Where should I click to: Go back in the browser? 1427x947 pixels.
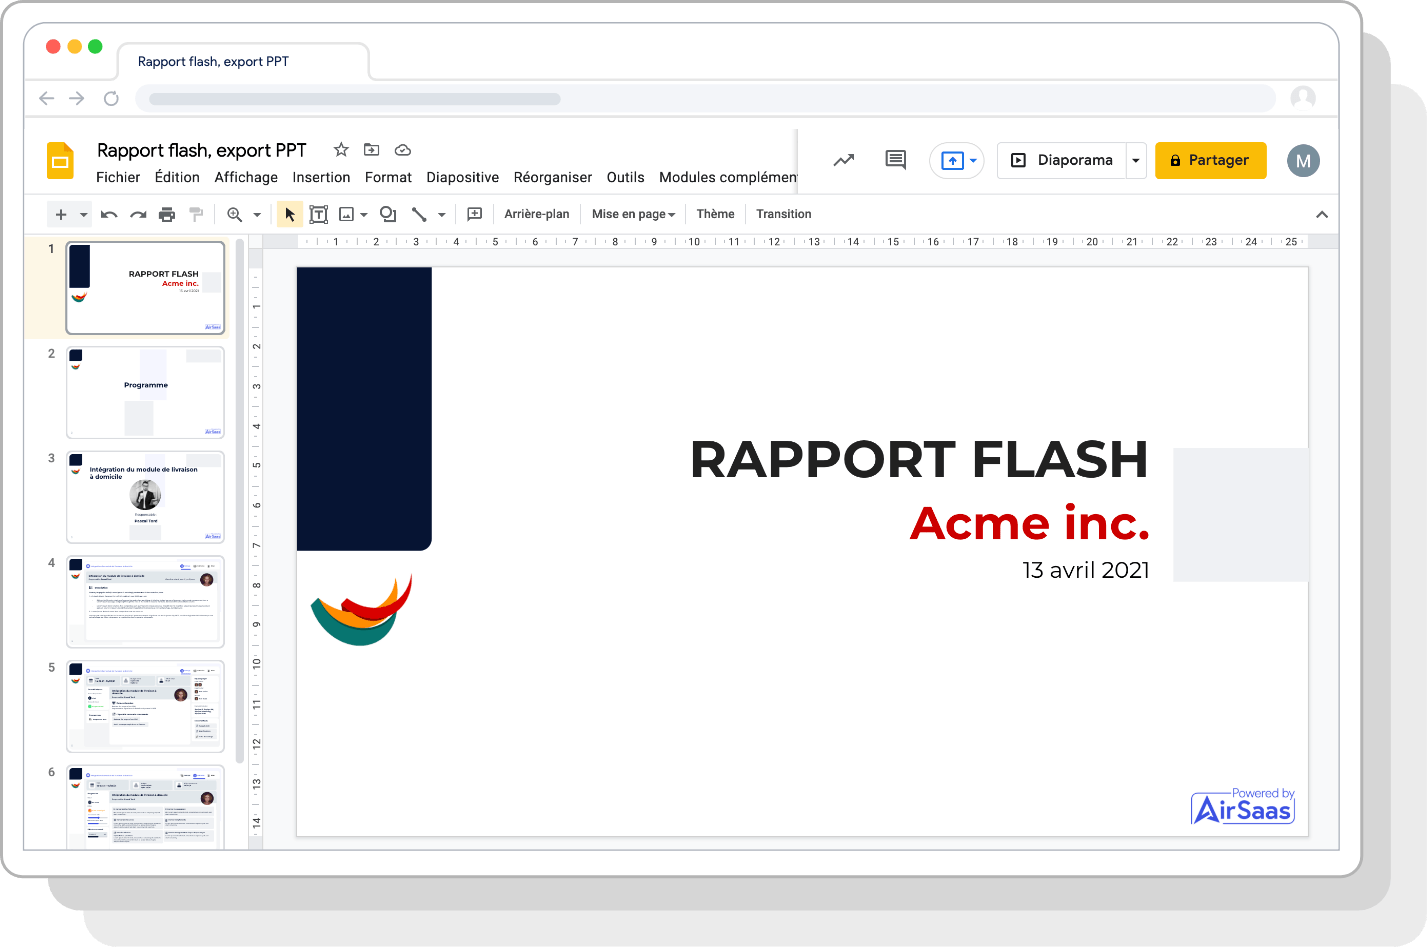point(46,98)
